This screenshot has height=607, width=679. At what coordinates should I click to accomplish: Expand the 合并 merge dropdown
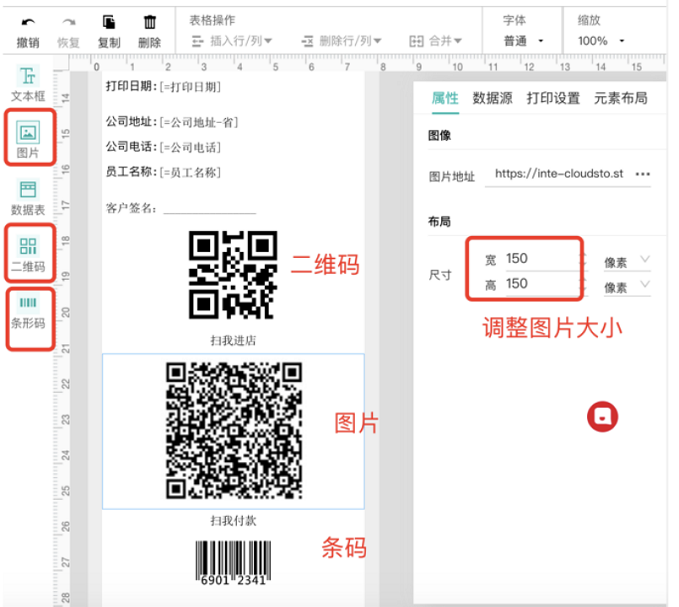click(x=436, y=41)
